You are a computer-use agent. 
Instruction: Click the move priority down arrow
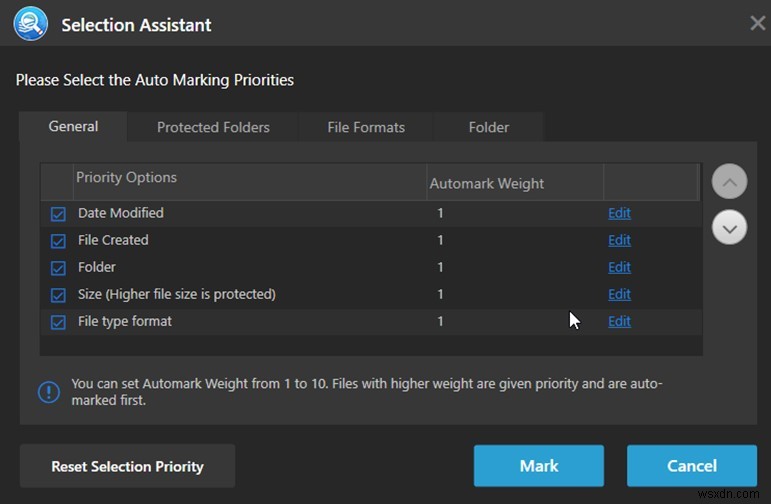[729, 228]
